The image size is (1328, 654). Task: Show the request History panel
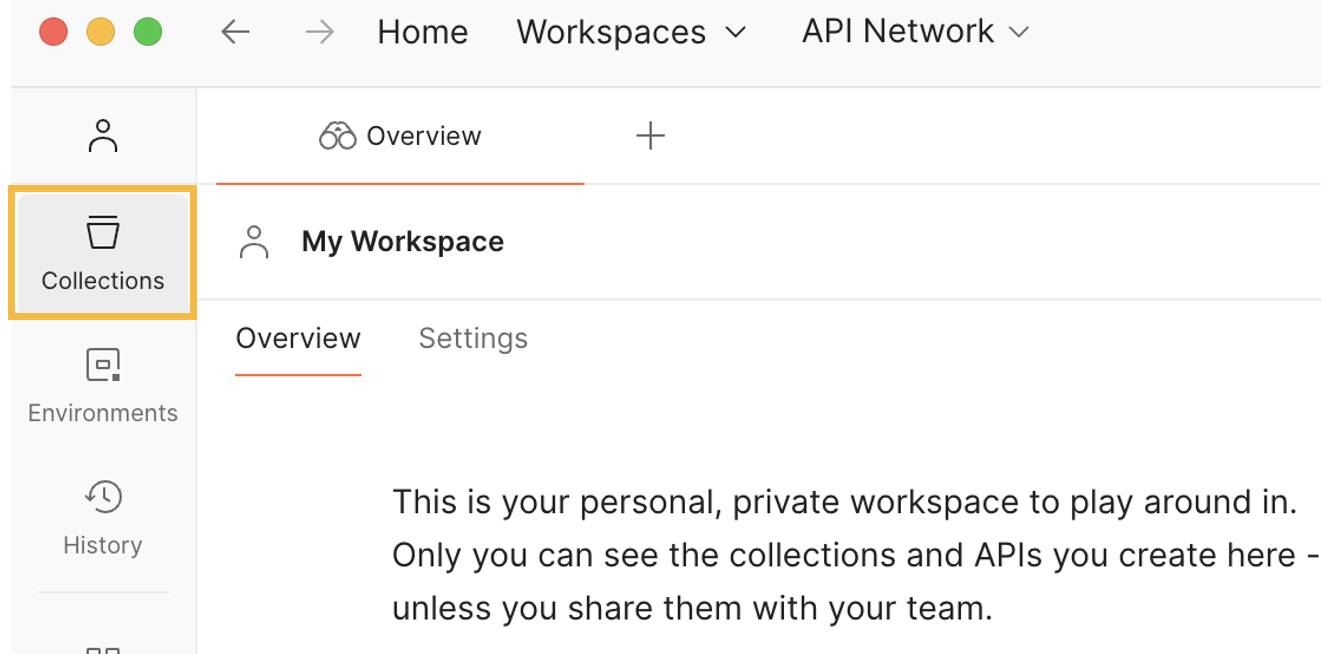coord(103,518)
